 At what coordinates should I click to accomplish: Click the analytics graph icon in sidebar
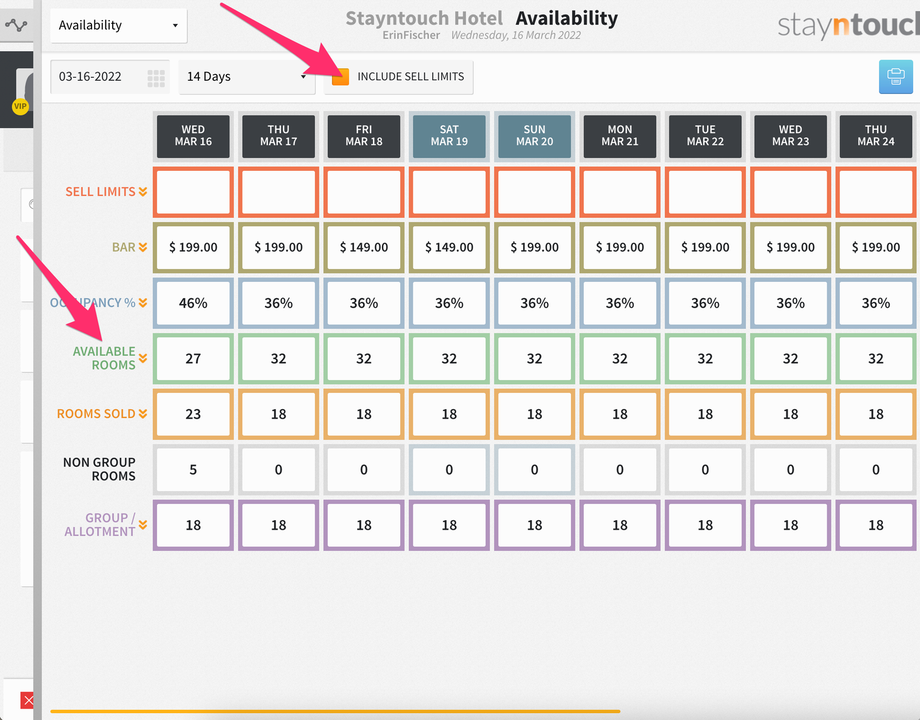[16, 25]
